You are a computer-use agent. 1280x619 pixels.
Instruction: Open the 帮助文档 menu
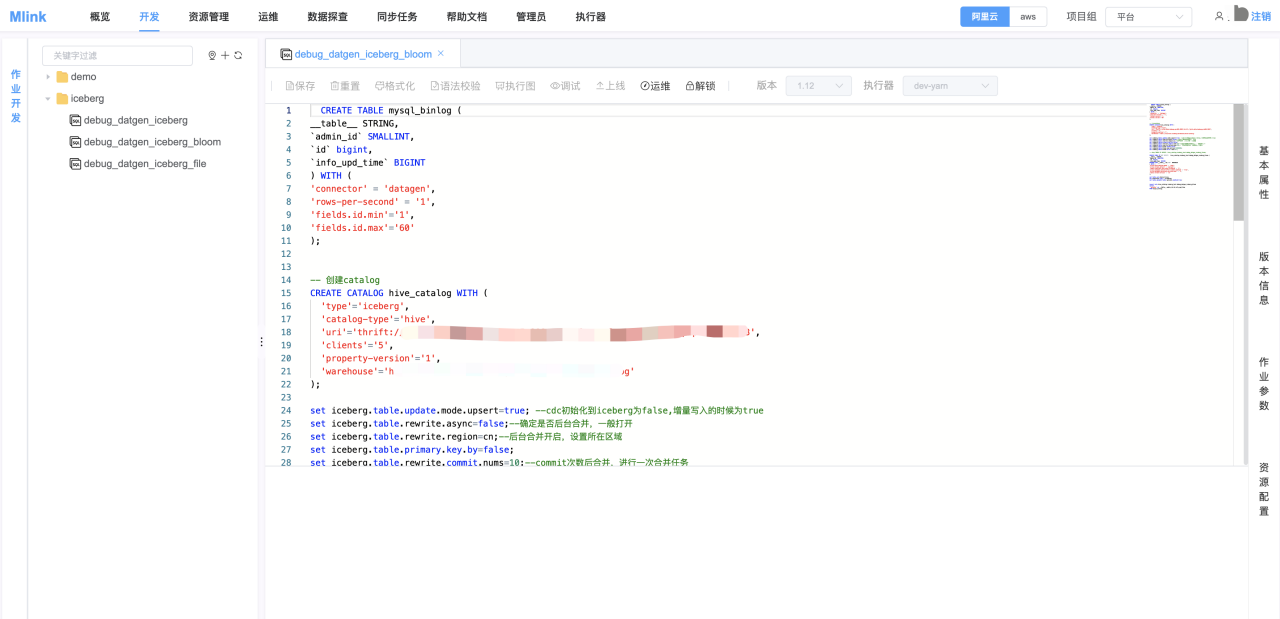pyautogui.click(x=466, y=17)
